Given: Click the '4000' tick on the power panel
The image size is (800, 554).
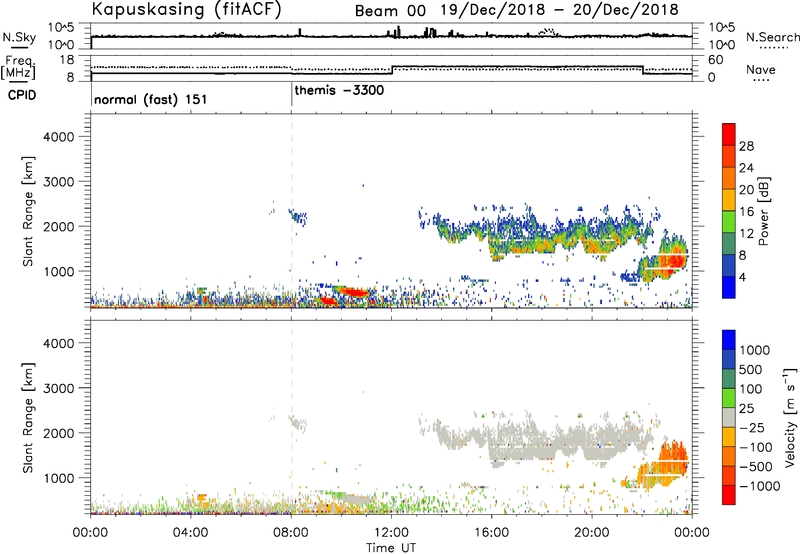Looking at the screenshot, I should 59,137.
